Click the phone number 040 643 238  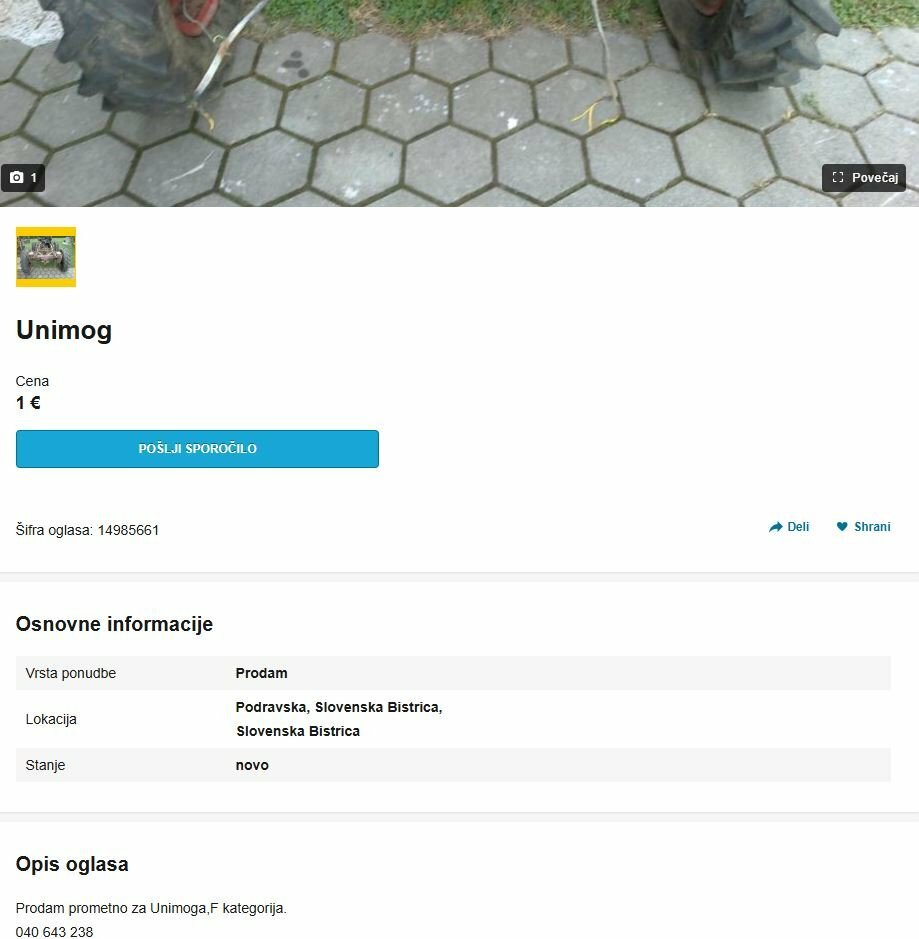click(x=54, y=932)
